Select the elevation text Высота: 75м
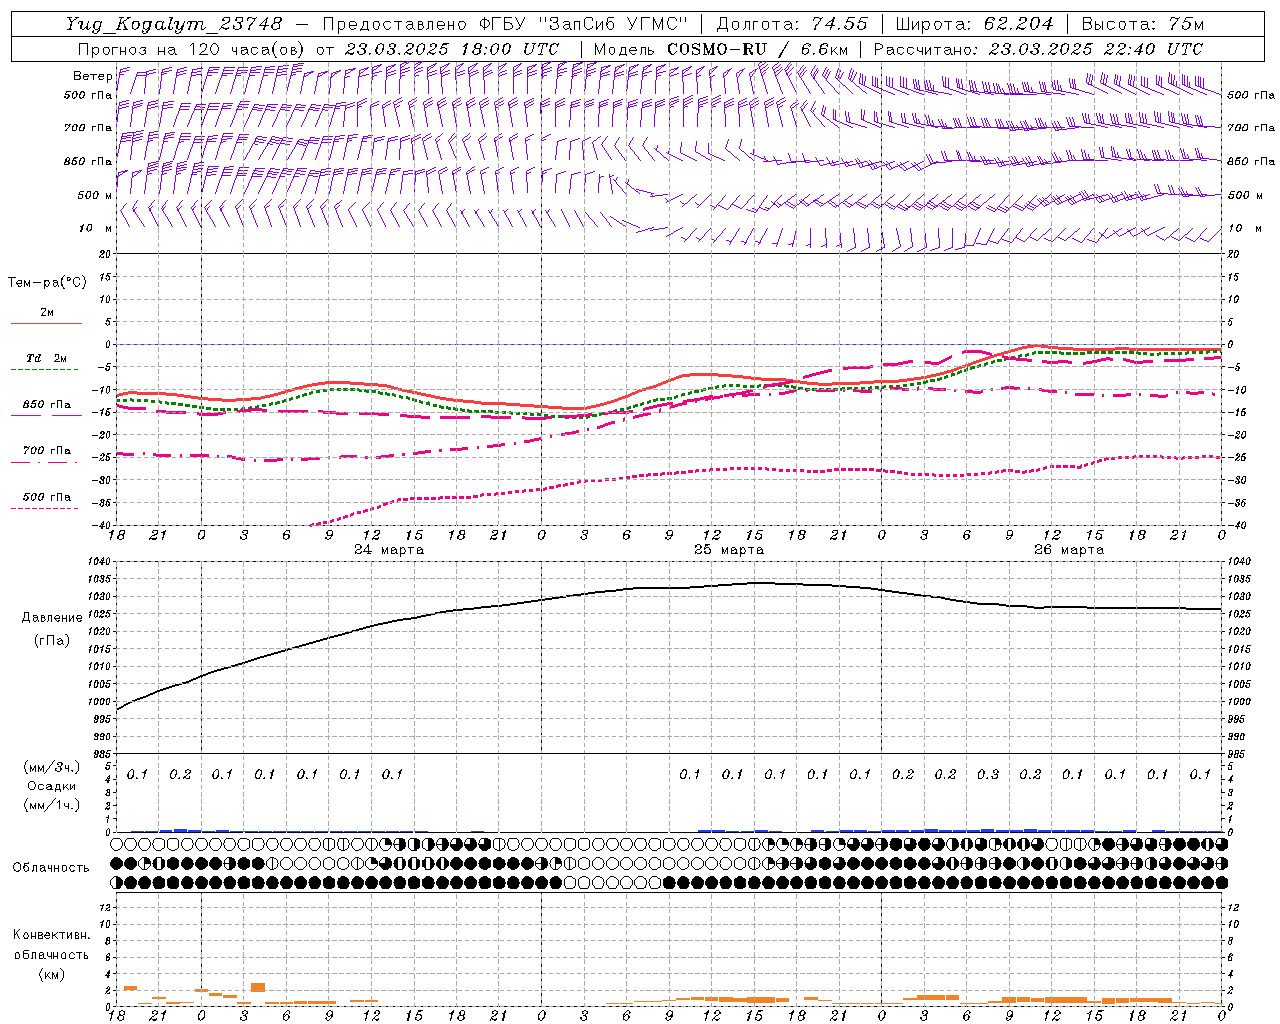The height and width of the screenshot is (1024, 1280). coord(1143,23)
